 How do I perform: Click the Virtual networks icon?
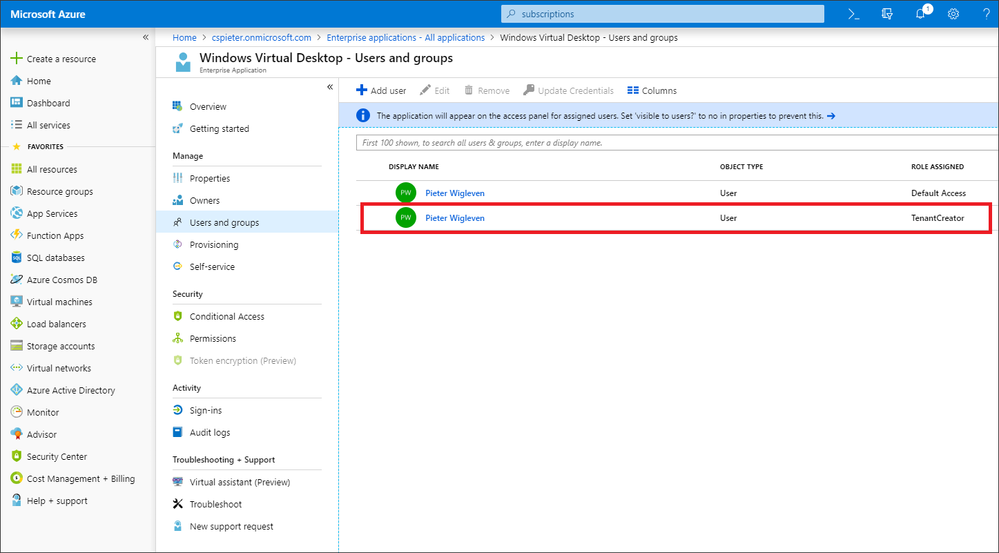17,368
